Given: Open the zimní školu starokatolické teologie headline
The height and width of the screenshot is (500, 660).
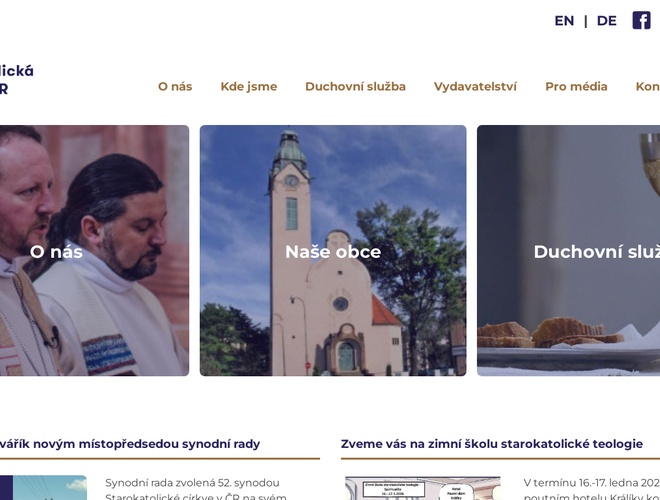Looking at the screenshot, I should [492, 444].
